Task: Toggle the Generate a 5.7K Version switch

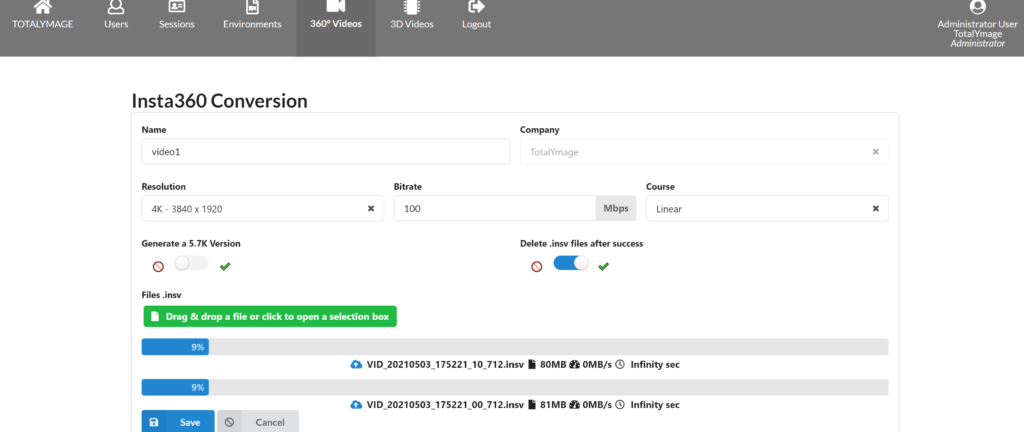Action: (191, 263)
